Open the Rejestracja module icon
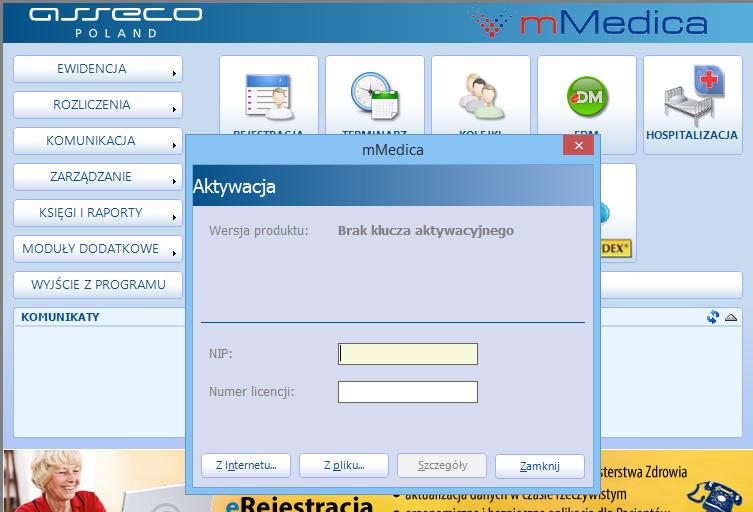 269,97
